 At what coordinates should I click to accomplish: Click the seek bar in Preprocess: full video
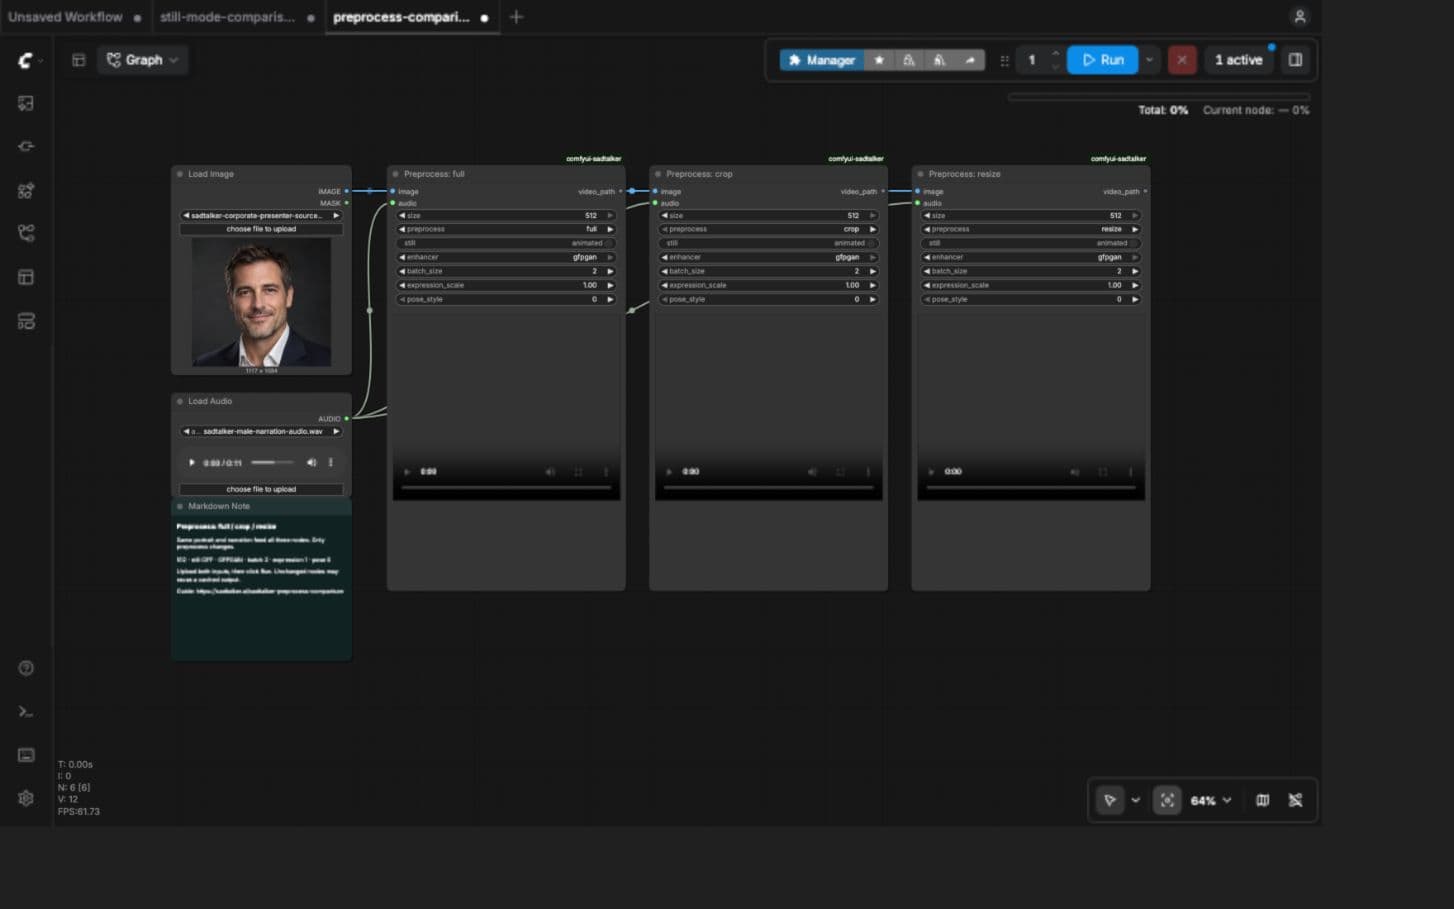506,487
